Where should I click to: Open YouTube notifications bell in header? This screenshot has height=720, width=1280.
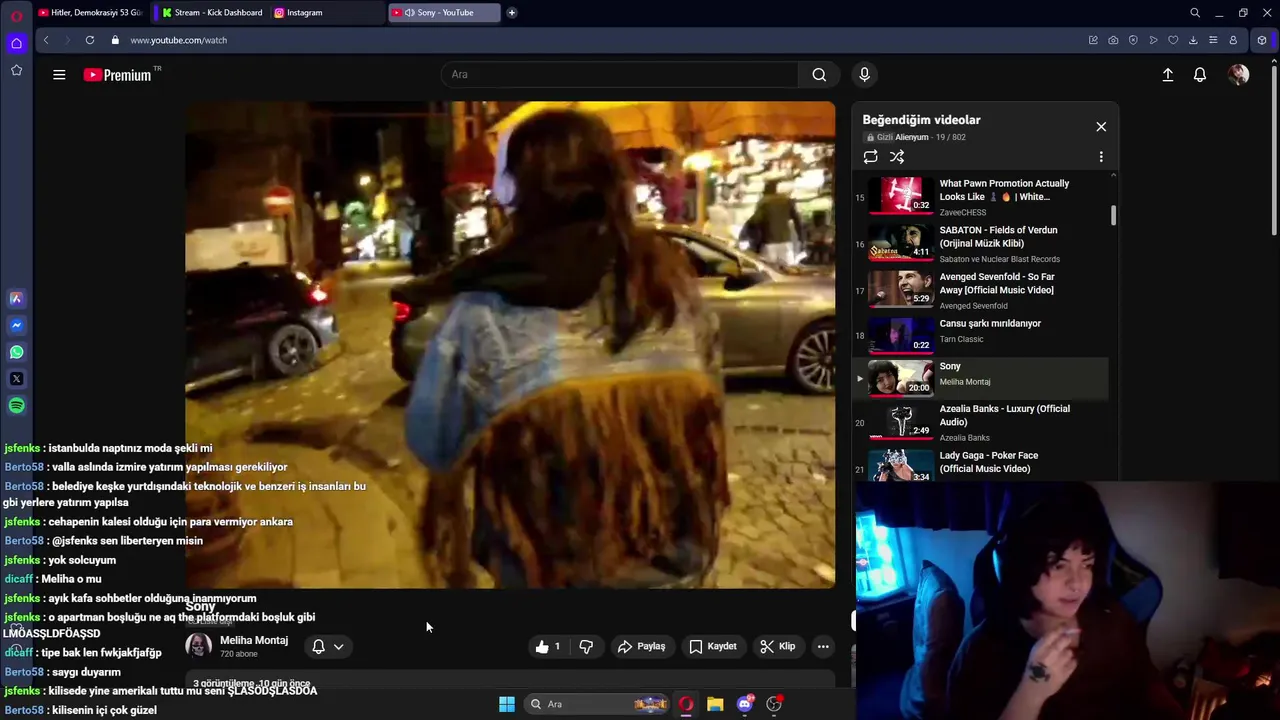1200,74
